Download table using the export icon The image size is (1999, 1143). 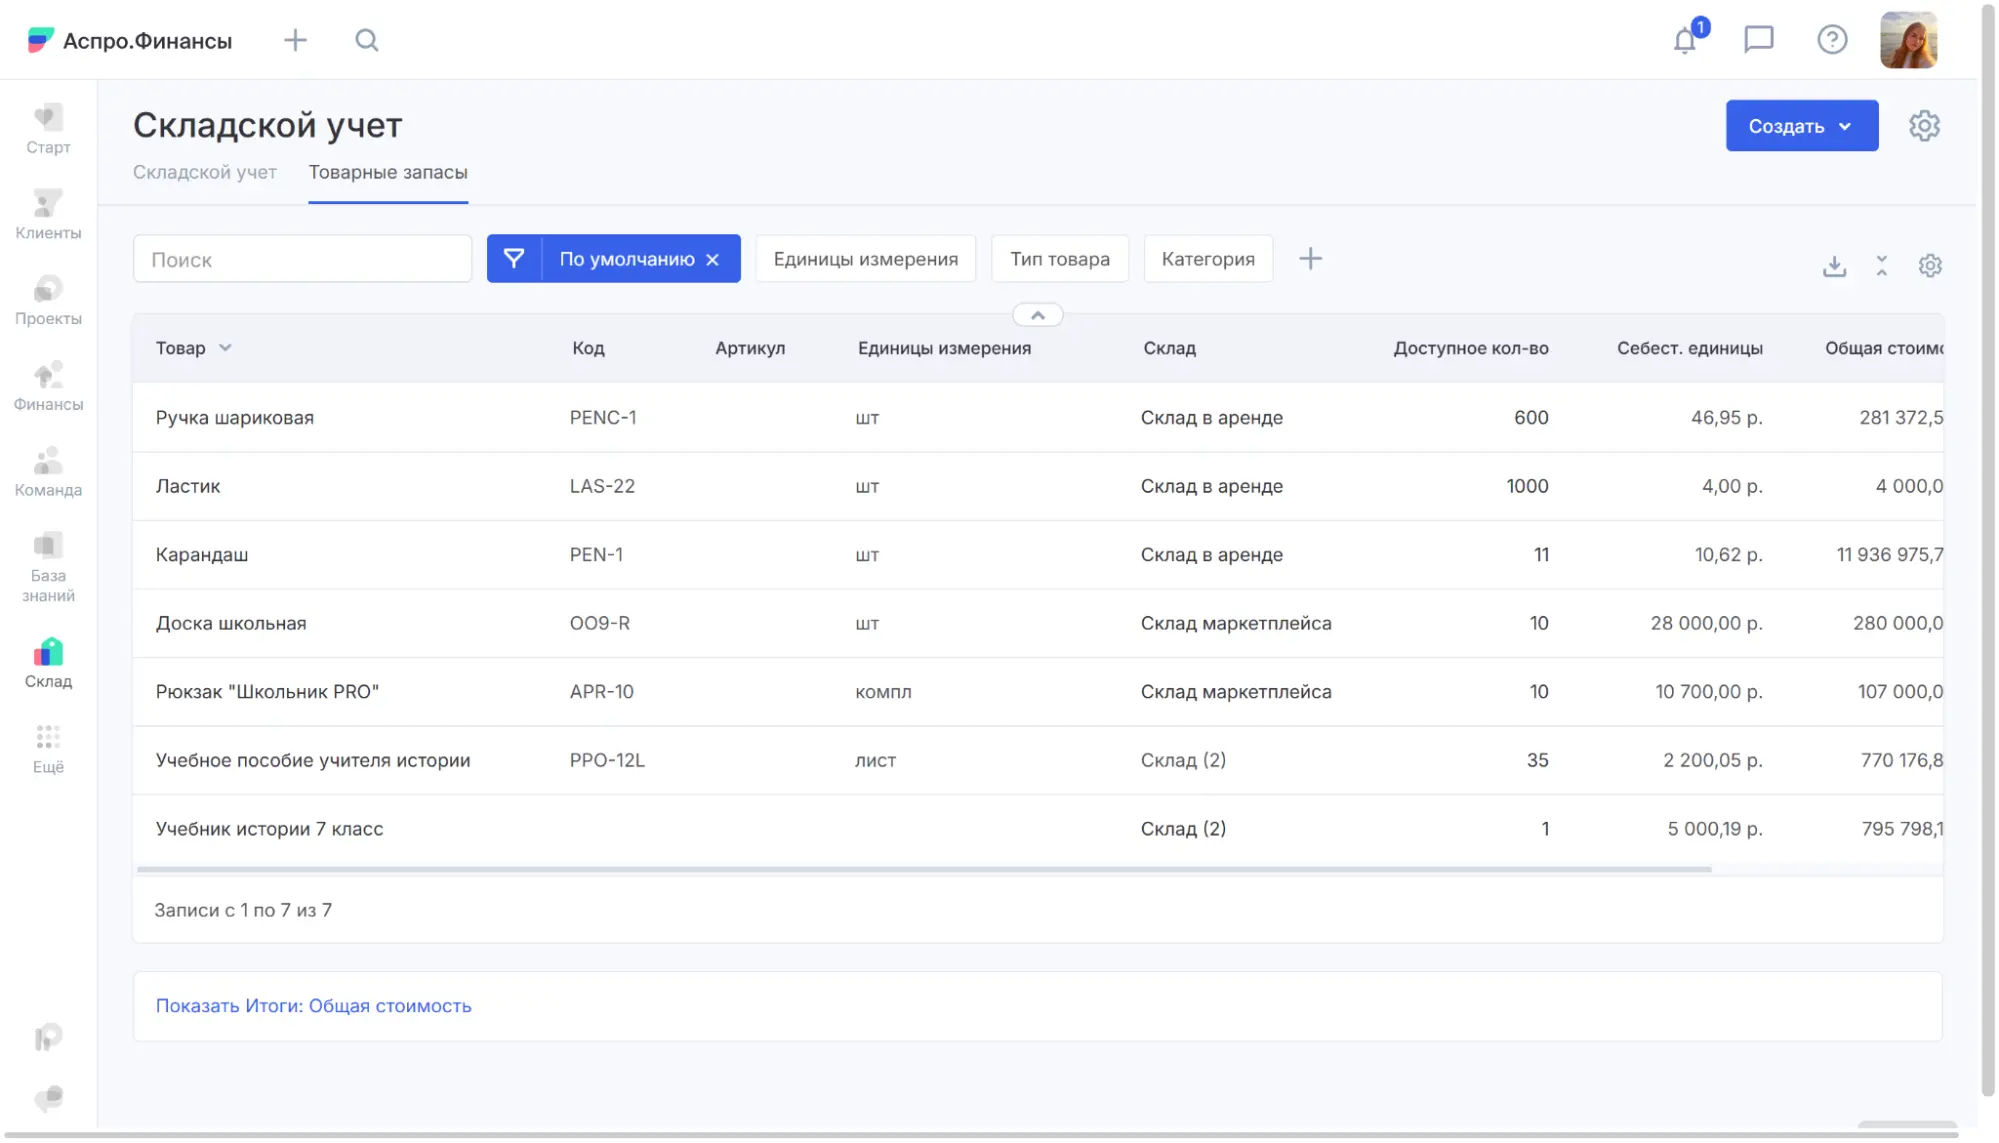1834,266
